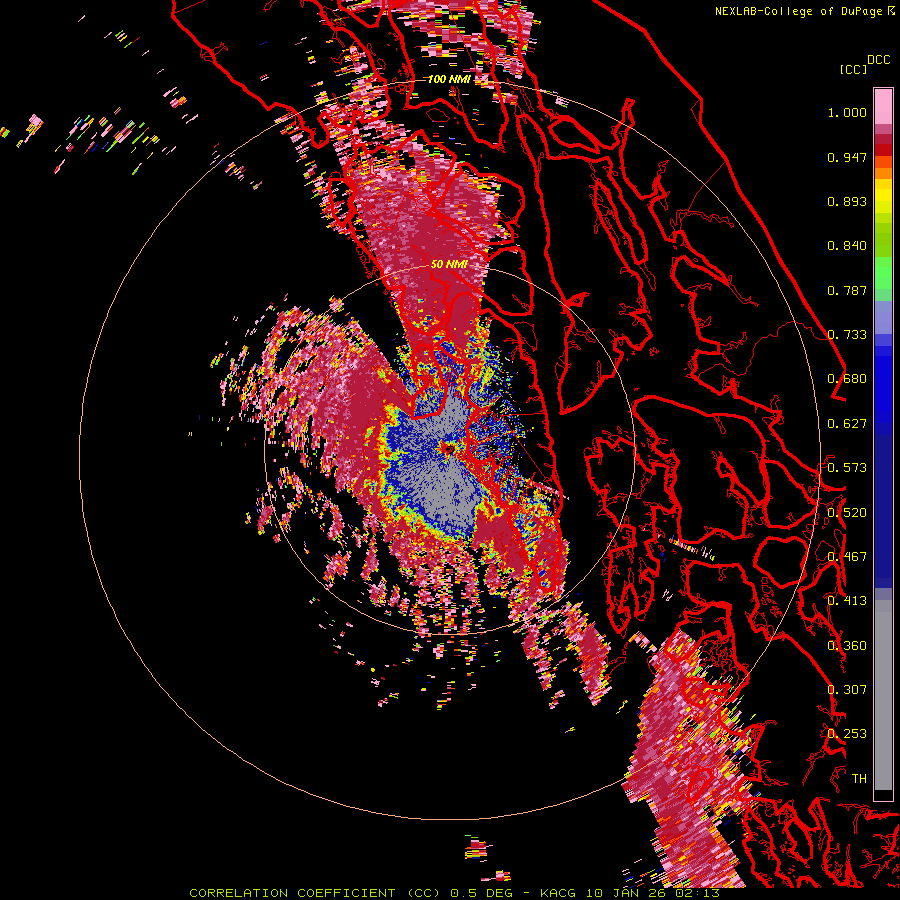Click the 0.5 DEG elevation text in the caption

[481, 893]
